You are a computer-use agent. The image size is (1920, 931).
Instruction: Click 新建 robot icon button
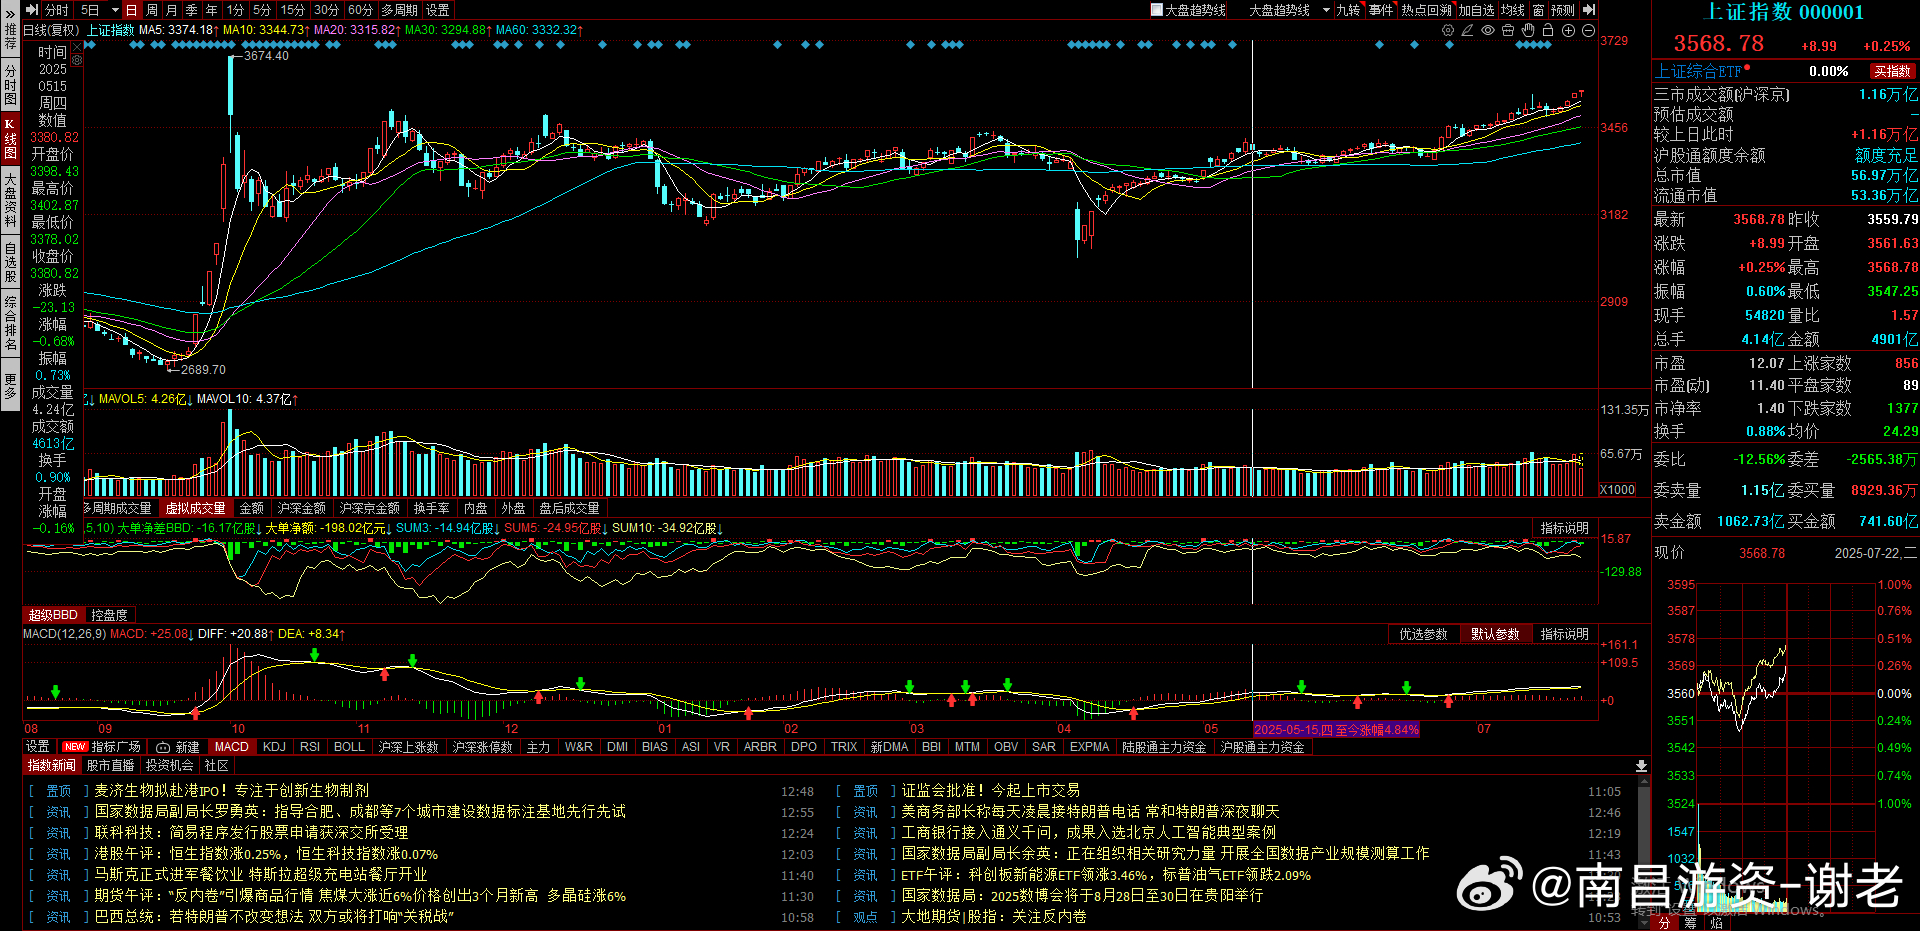(178, 747)
